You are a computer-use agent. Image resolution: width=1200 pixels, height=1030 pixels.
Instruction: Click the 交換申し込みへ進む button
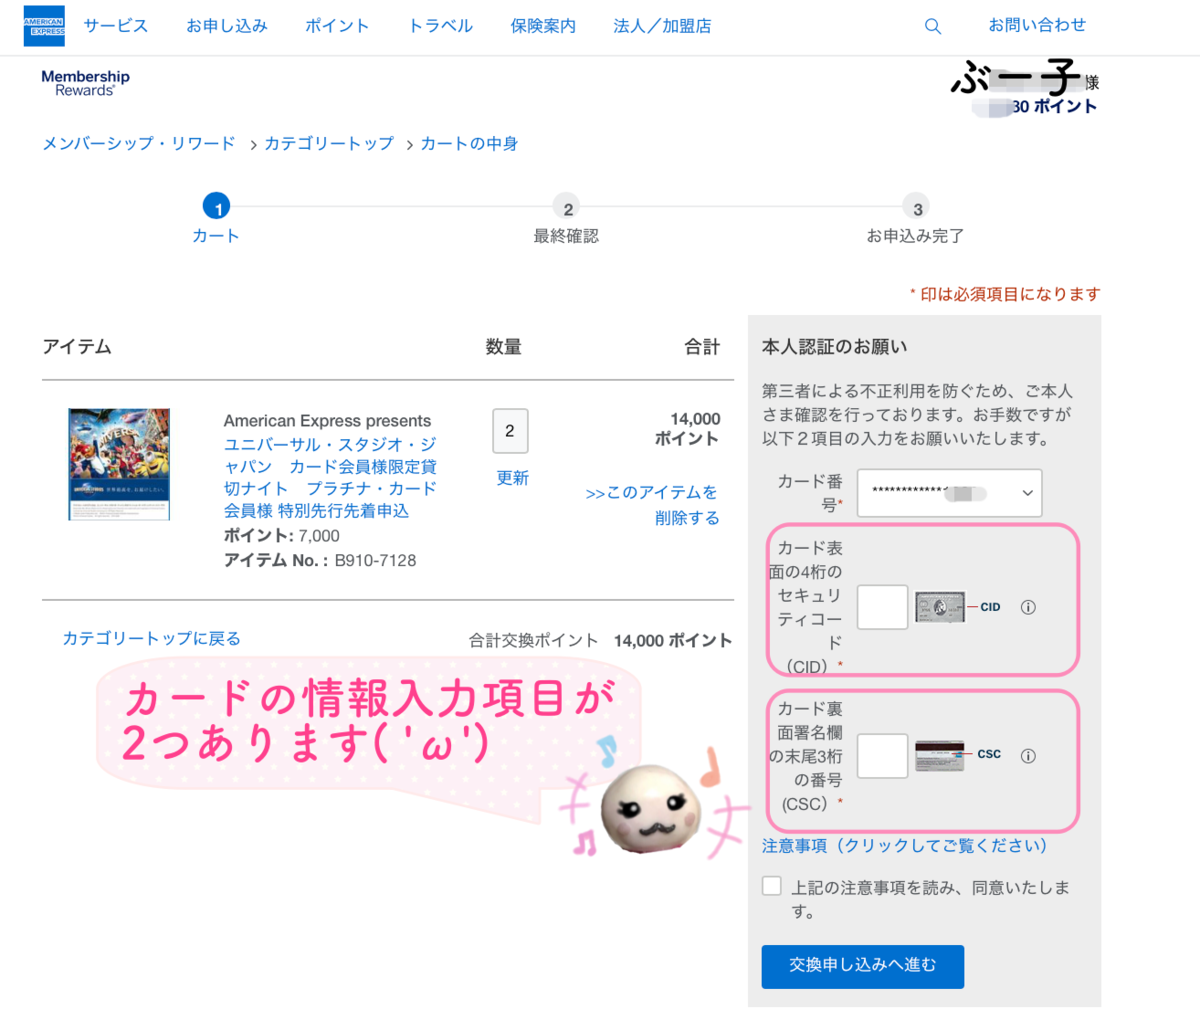click(863, 966)
